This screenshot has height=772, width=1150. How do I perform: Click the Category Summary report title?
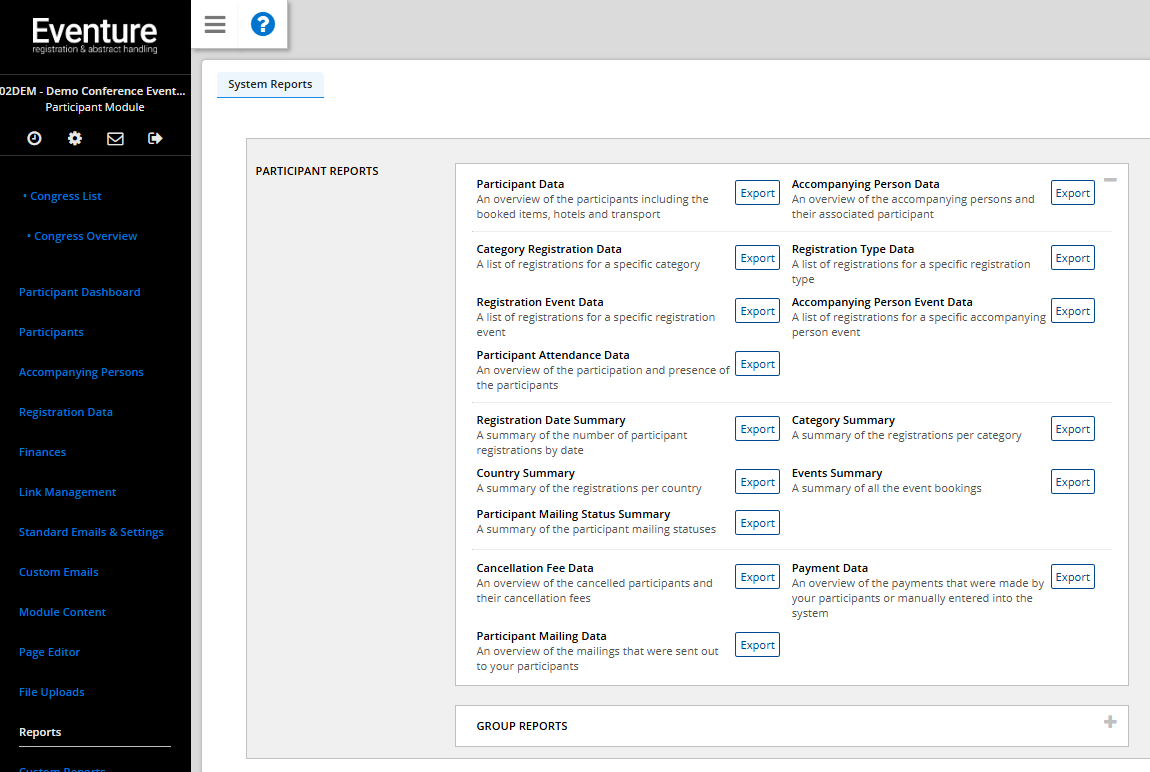pyautogui.click(x=843, y=421)
